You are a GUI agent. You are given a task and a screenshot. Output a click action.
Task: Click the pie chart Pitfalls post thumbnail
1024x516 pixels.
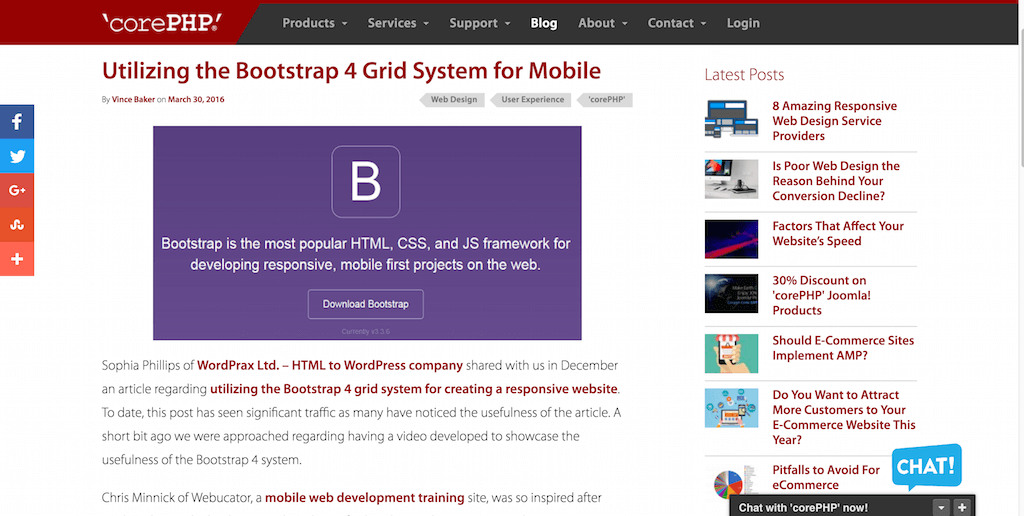[x=731, y=482]
